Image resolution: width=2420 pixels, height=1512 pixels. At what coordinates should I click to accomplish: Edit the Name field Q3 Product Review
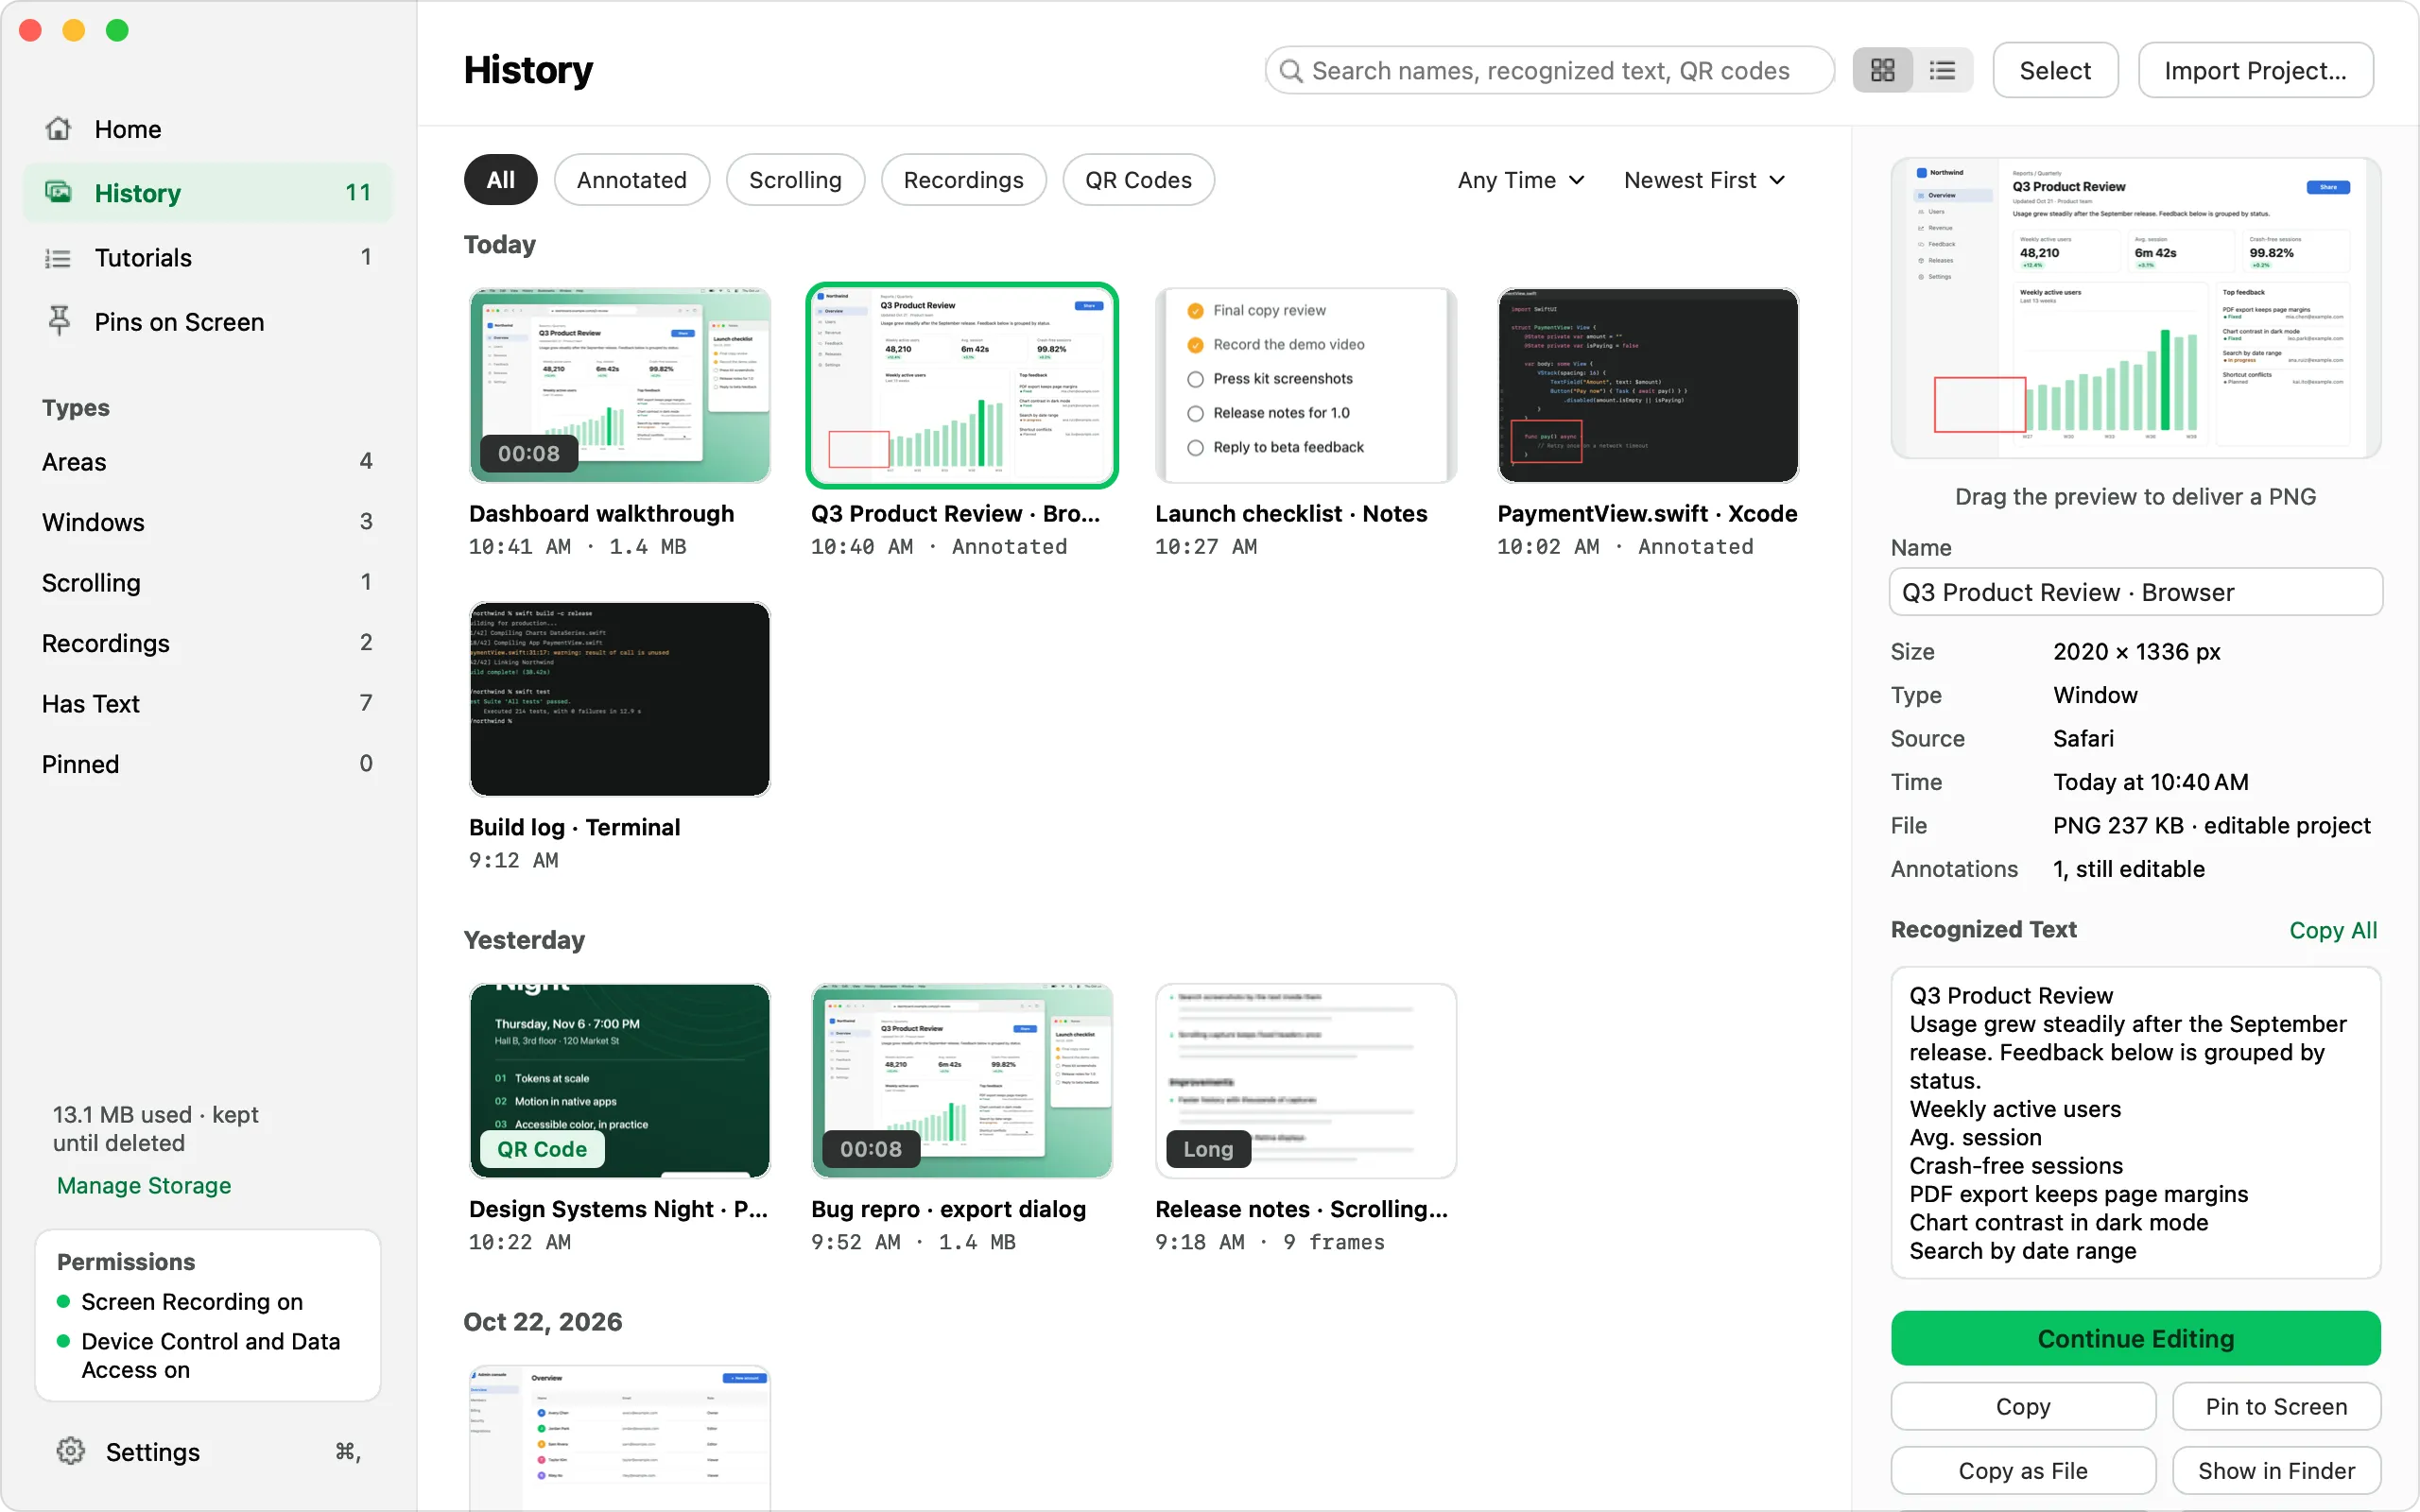2135,592
